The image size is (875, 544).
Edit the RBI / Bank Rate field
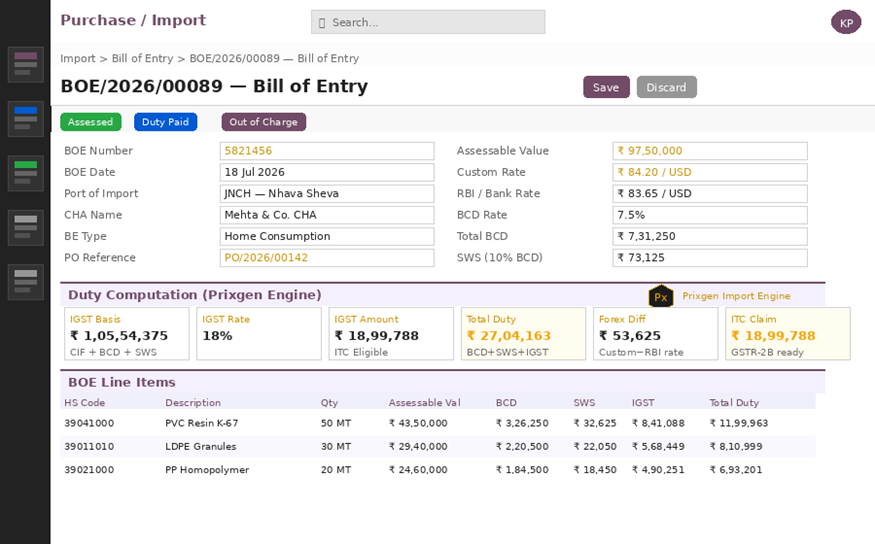tap(710, 194)
